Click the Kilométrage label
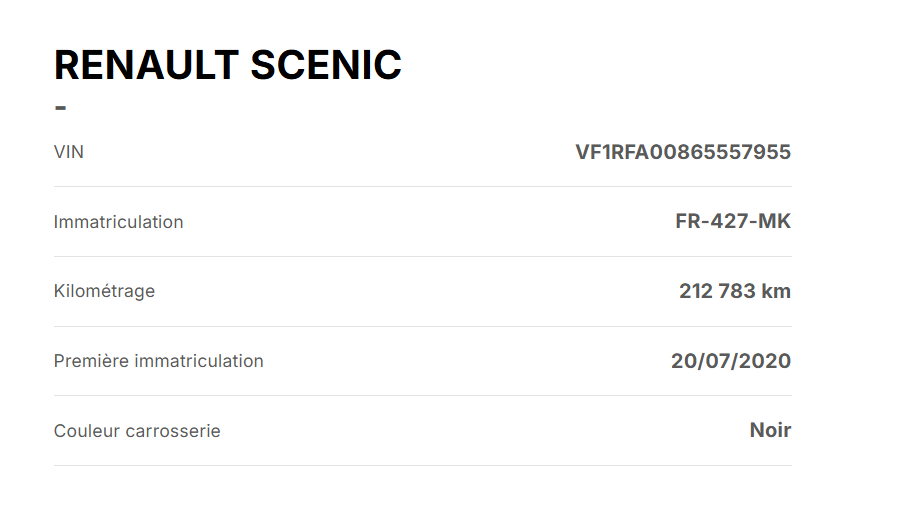This screenshot has height=527, width=900. coord(104,291)
